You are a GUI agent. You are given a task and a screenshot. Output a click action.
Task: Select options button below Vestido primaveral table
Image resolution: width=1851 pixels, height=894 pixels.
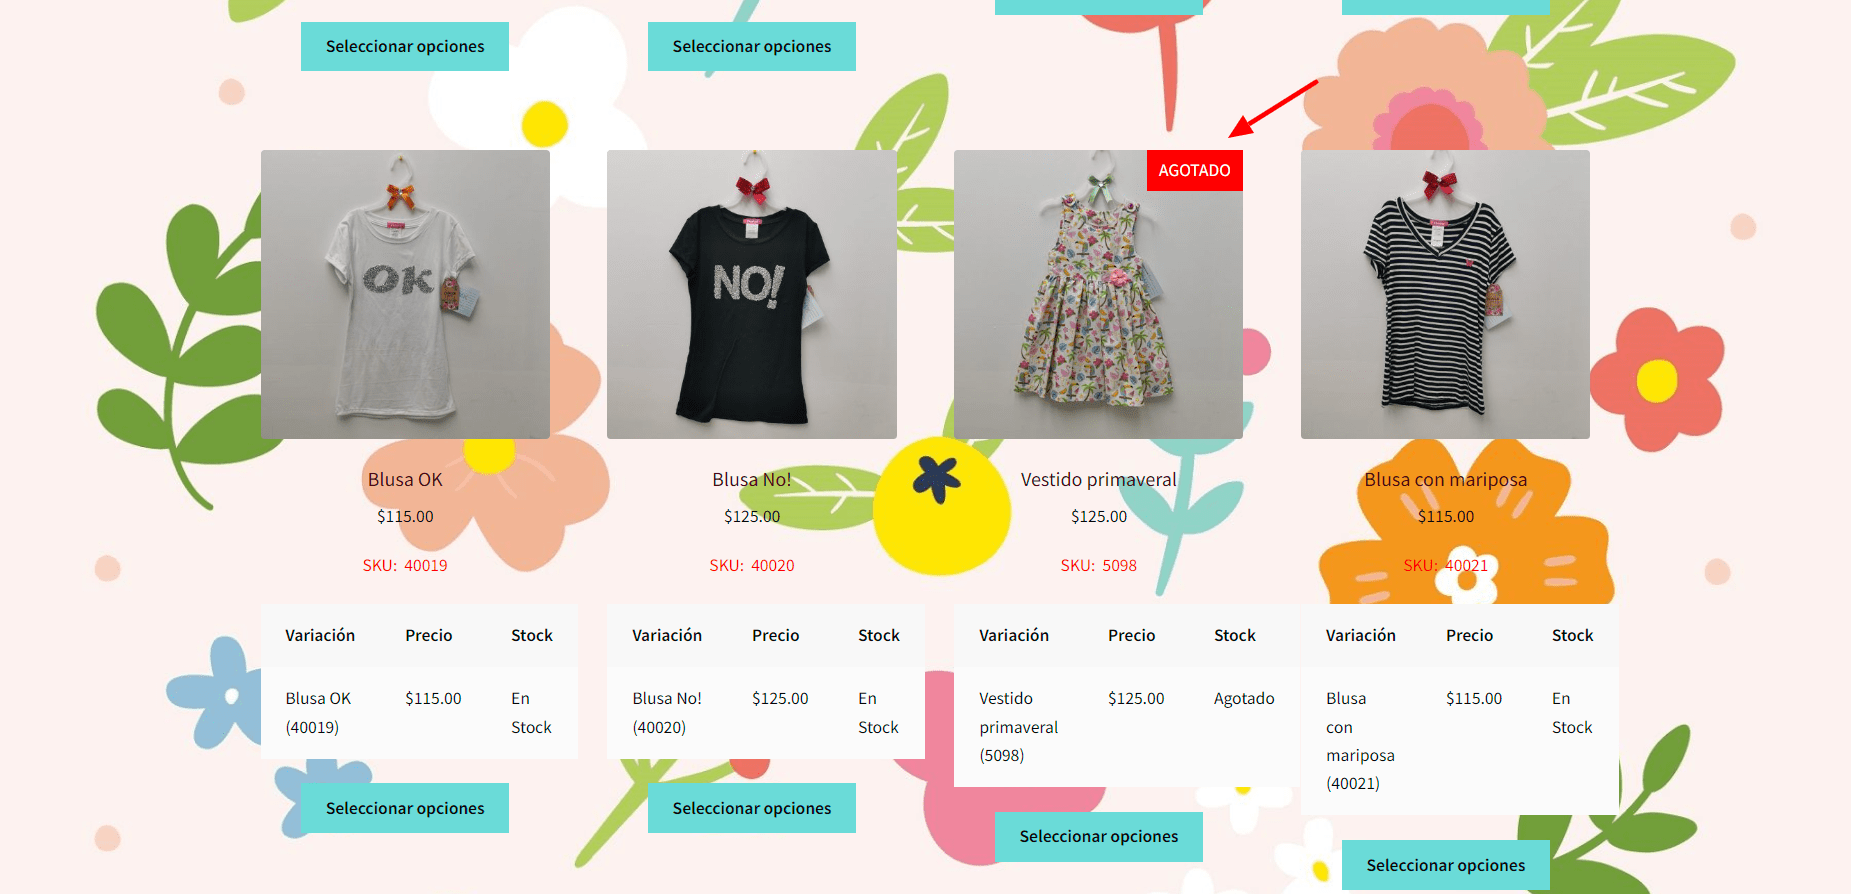coord(1098,837)
